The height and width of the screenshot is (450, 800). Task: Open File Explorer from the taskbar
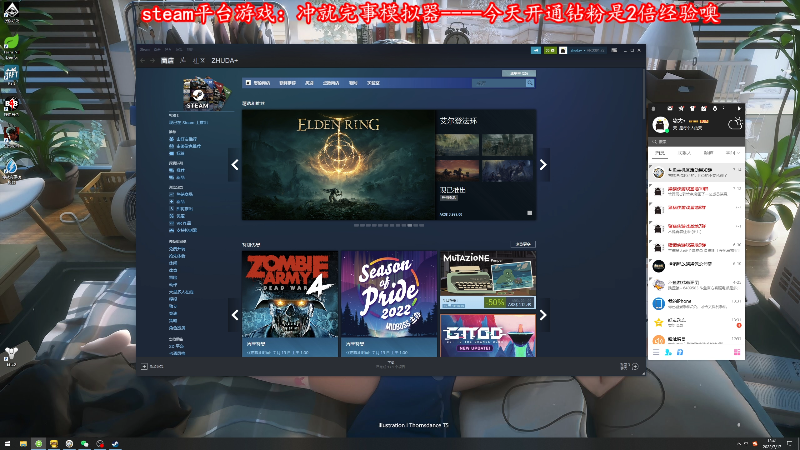[x=23, y=444]
